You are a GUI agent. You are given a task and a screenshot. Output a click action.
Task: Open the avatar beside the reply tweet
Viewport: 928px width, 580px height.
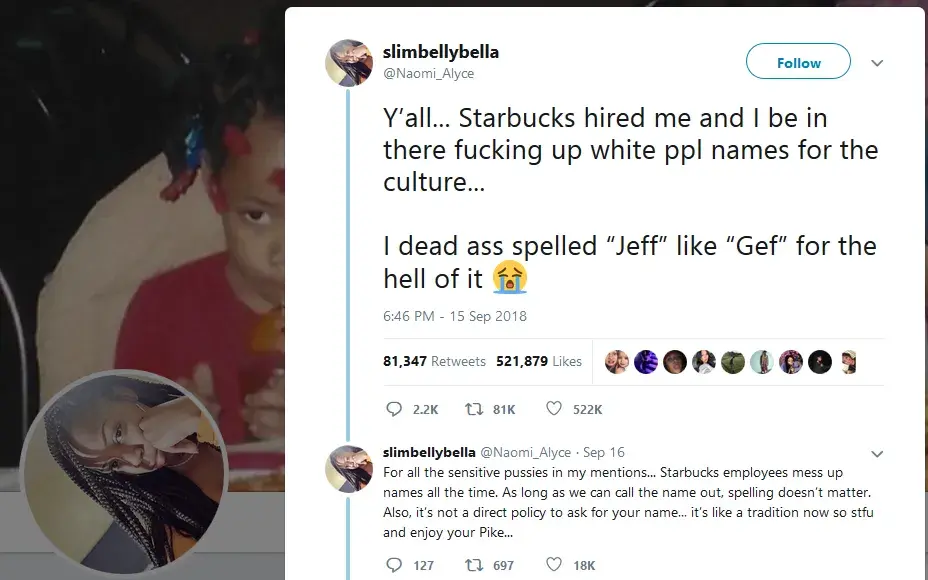(x=349, y=469)
